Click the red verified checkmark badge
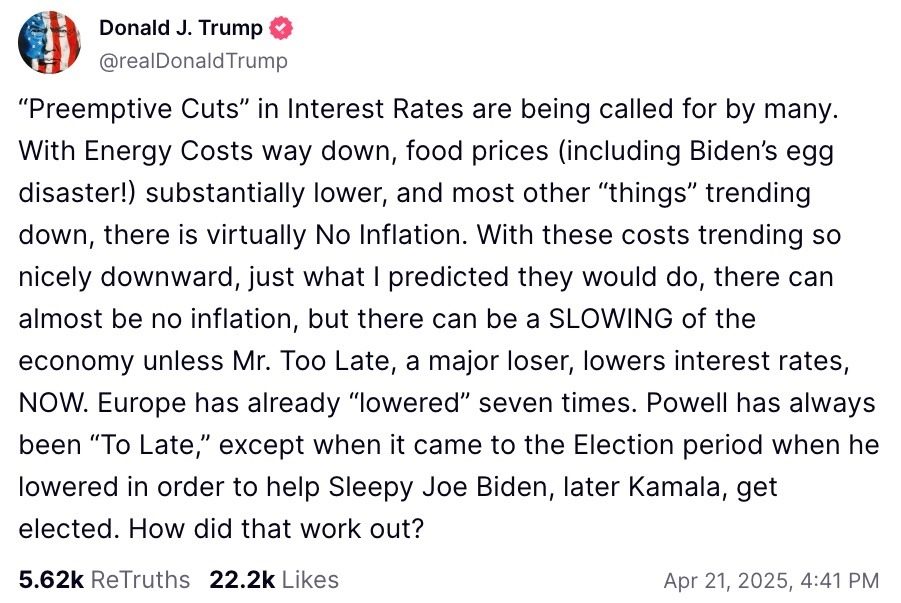This screenshot has width=901, height=603. tap(281, 28)
